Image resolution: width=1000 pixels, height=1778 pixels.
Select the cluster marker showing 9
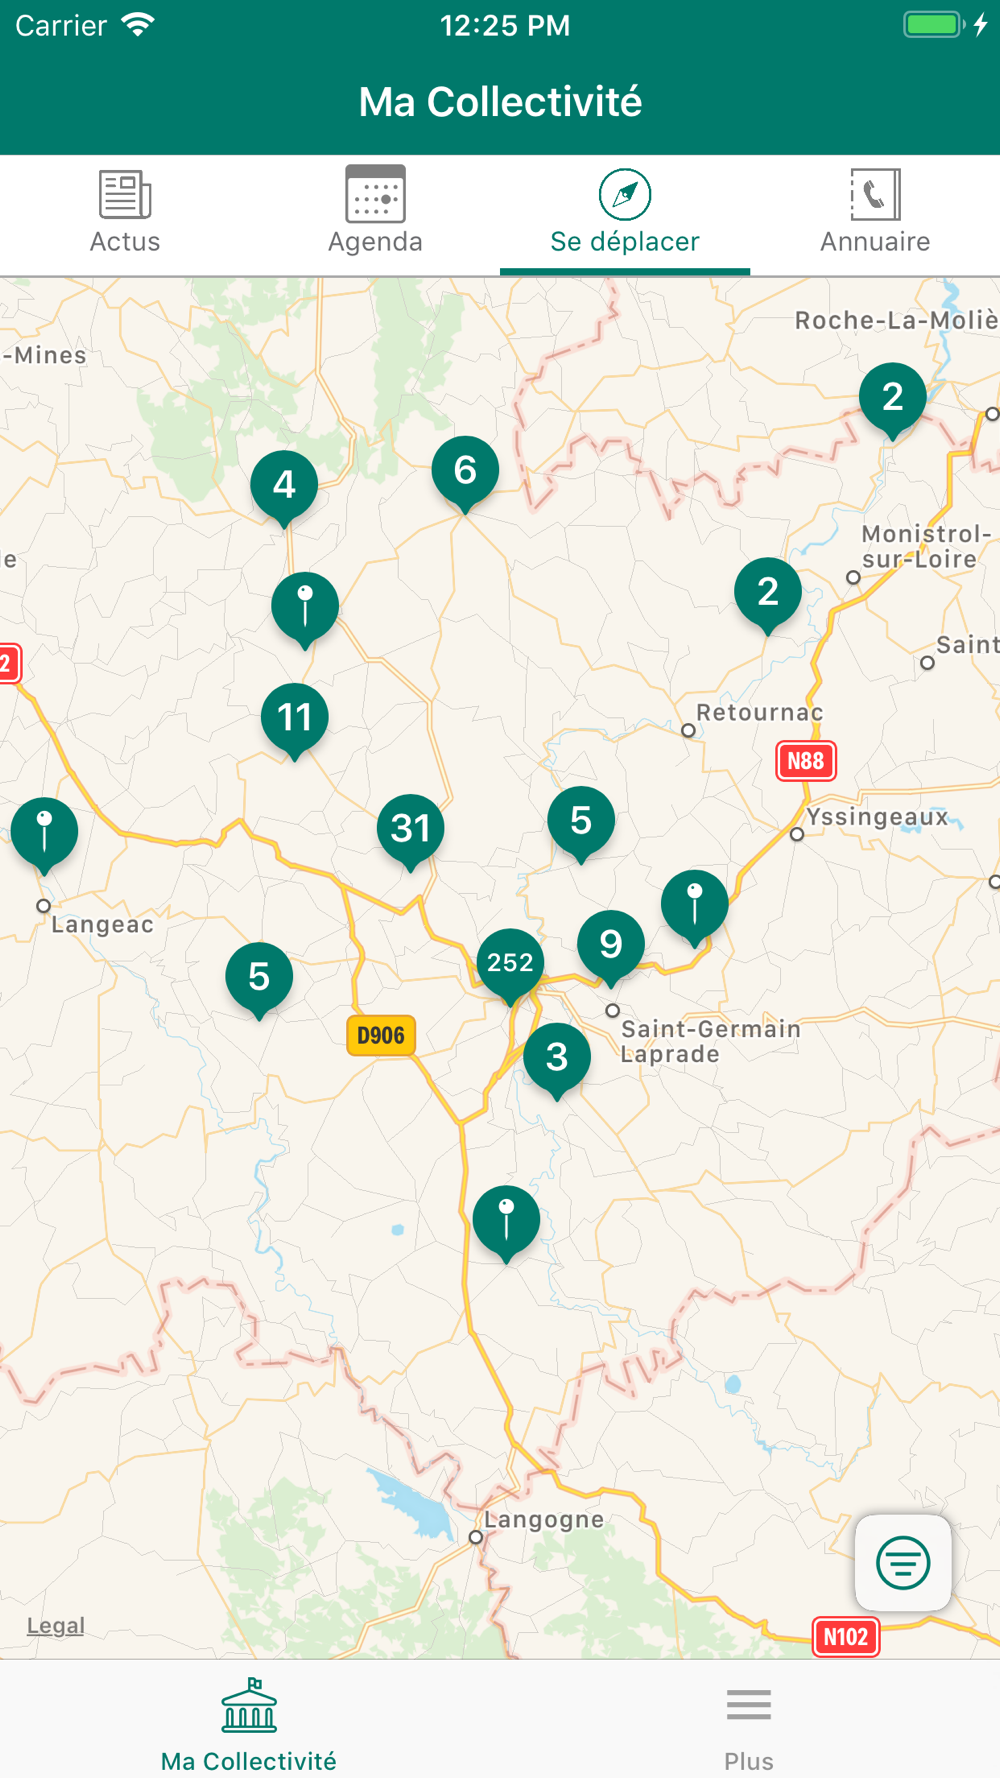tap(610, 948)
